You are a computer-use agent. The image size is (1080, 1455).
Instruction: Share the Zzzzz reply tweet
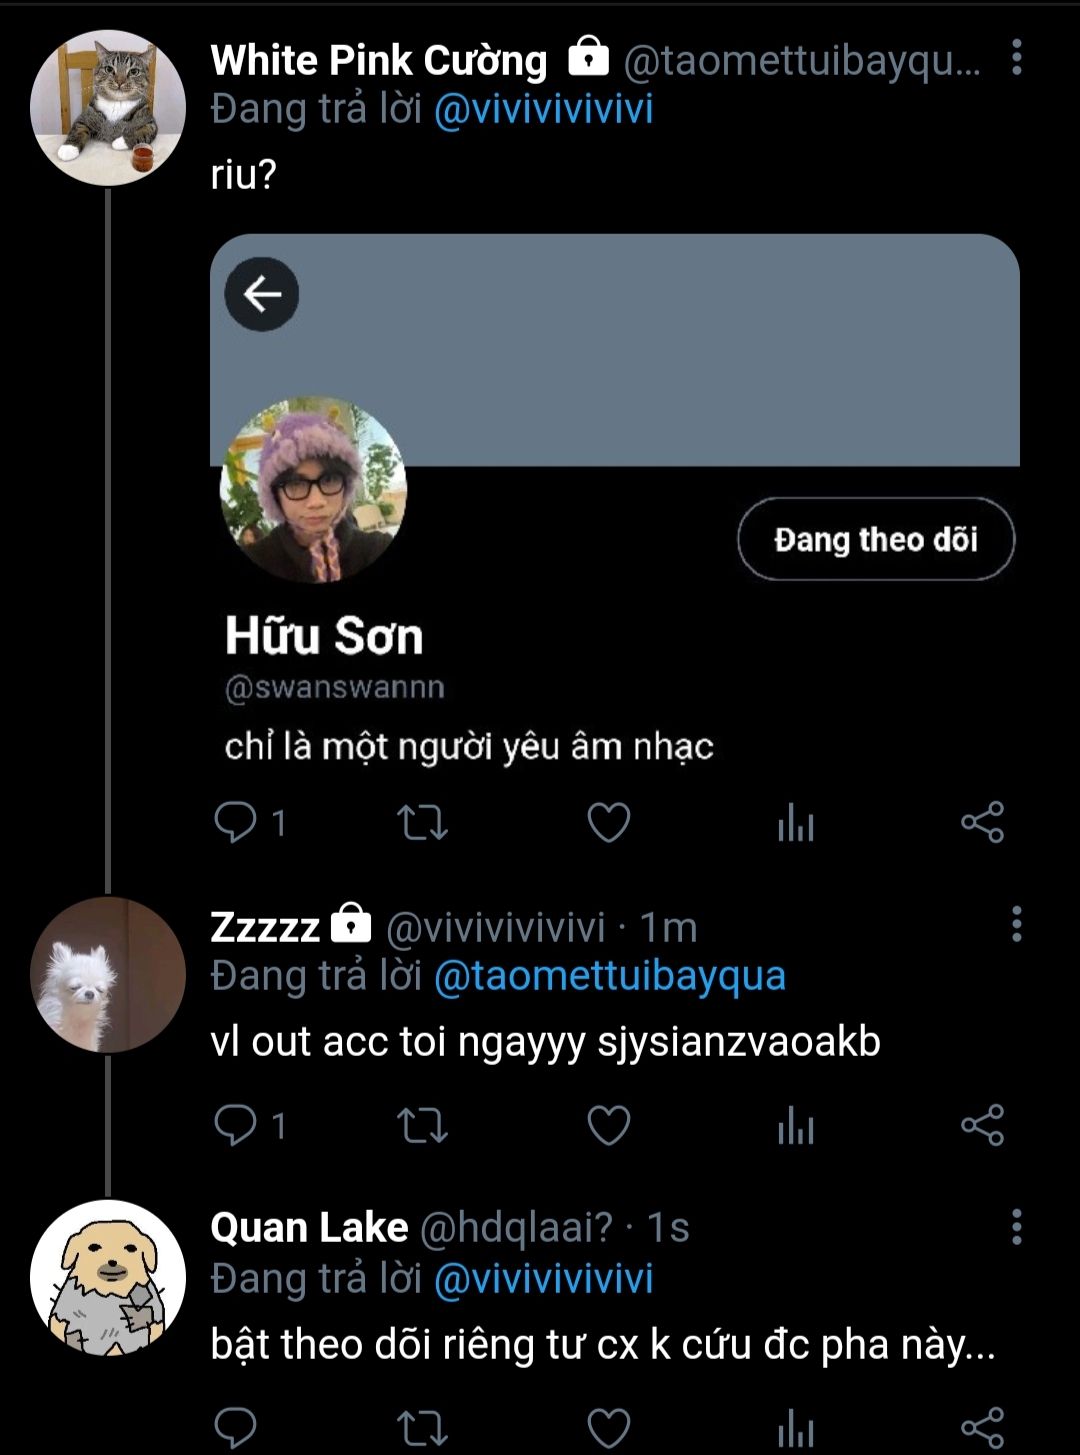pyautogui.click(x=982, y=1127)
